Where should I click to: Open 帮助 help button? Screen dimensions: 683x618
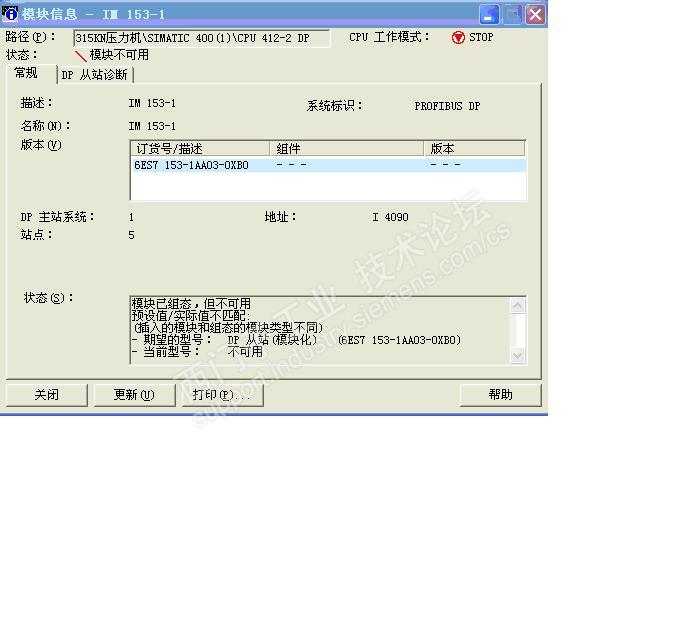tap(500, 395)
